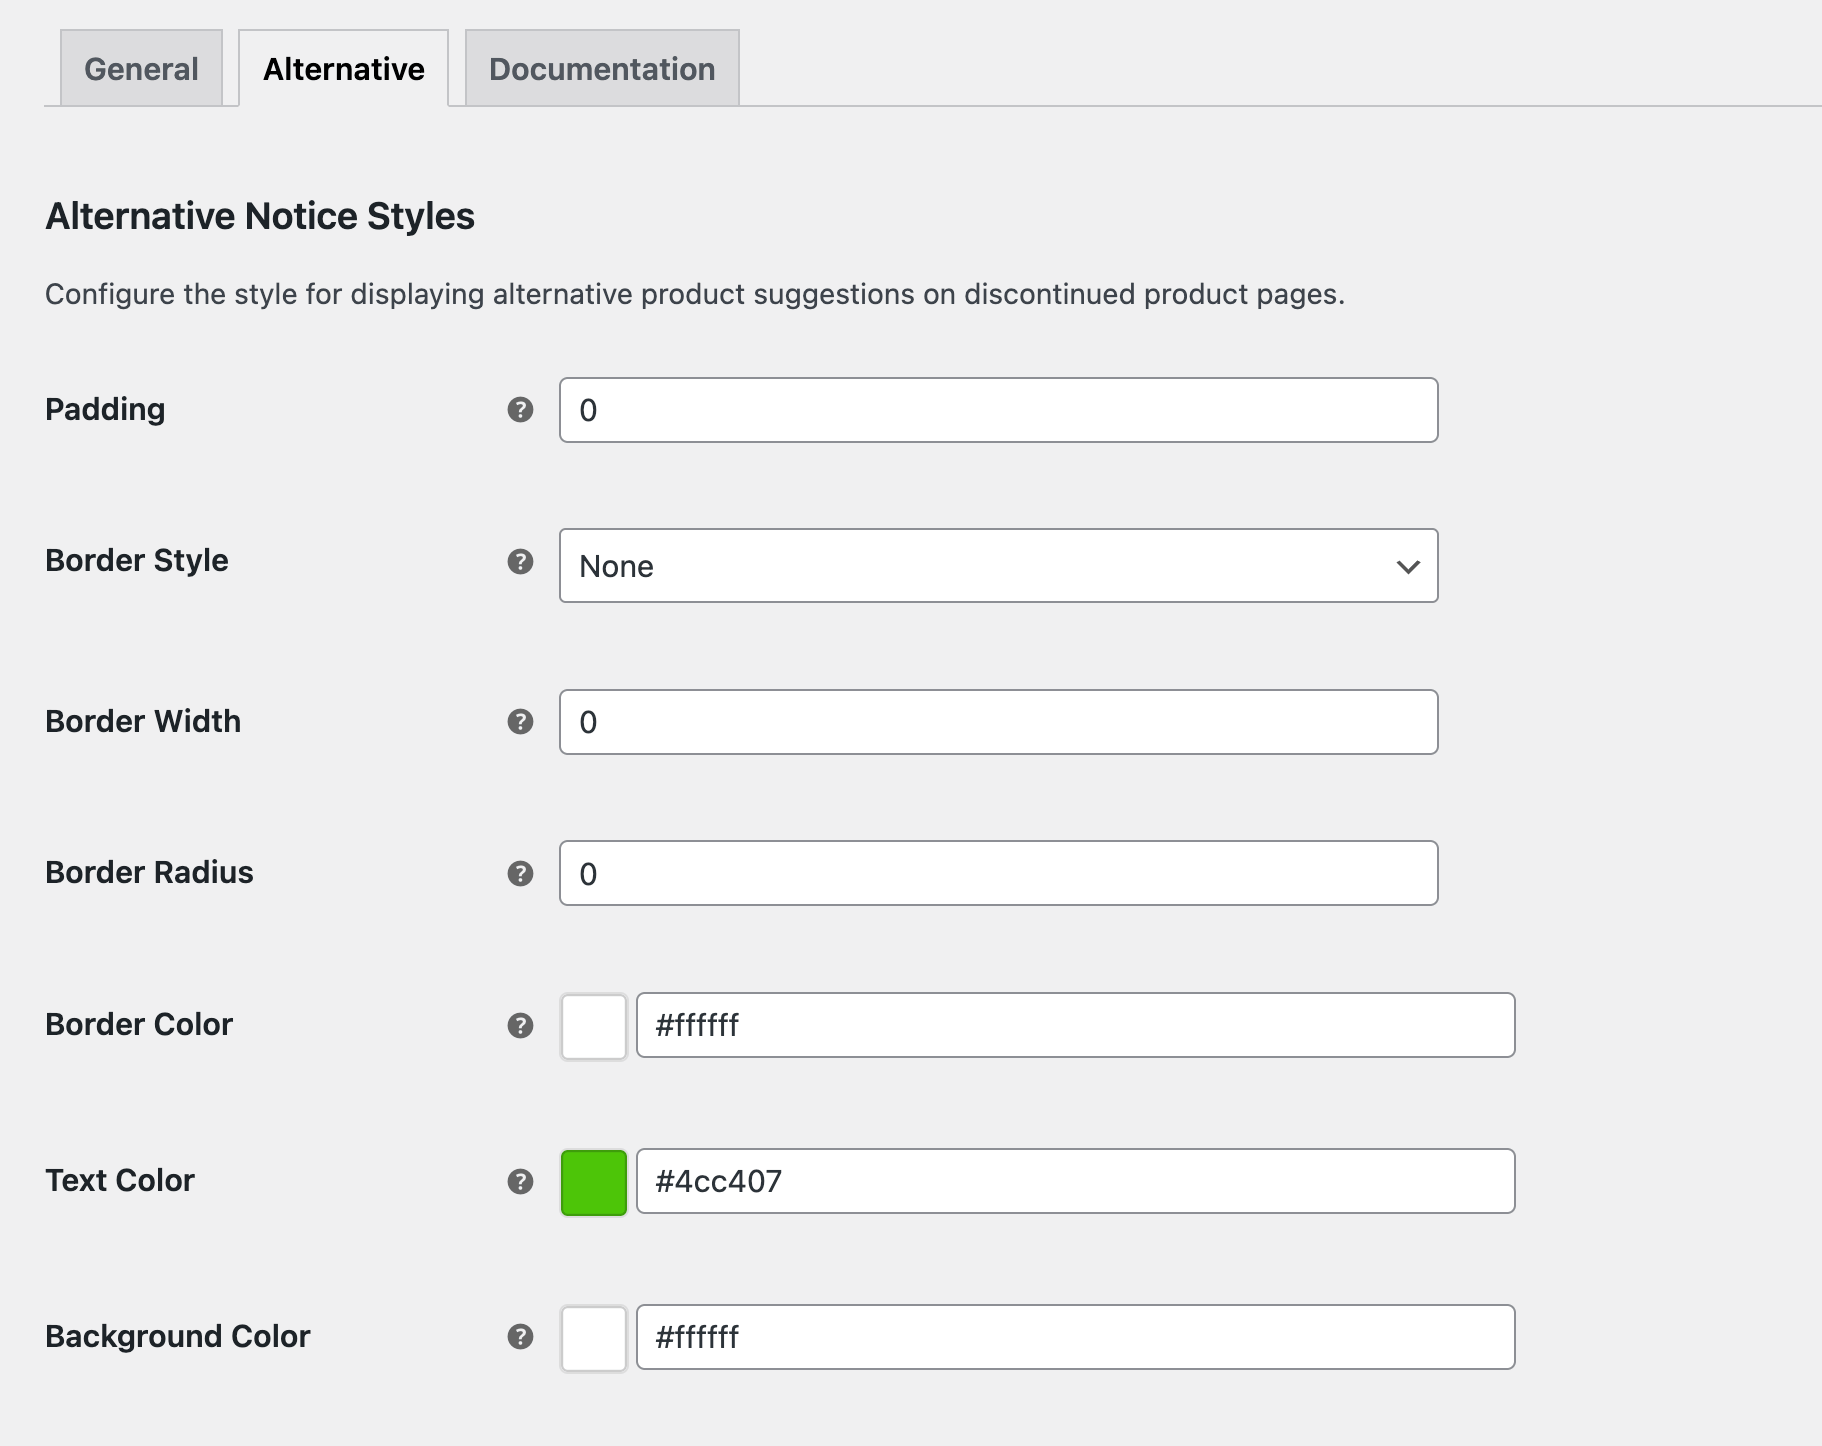The image size is (1822, 1446).
Task: Click the Text Color help icon
Action: (x=520, y=1182)
